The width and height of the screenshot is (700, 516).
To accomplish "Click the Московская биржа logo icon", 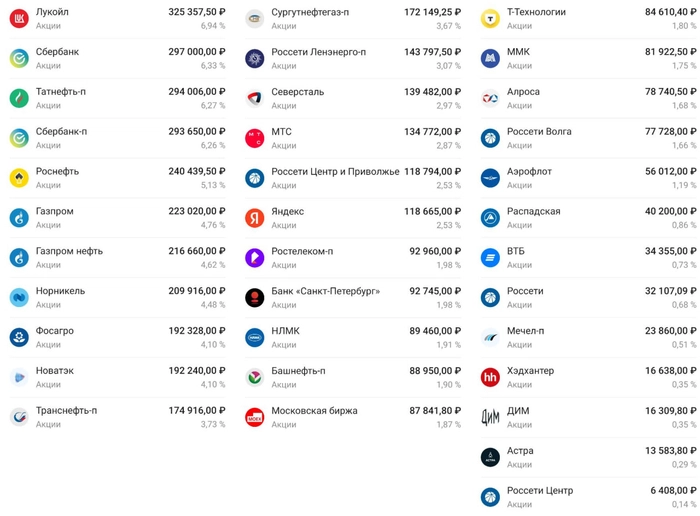I will [x=254, y=417].
